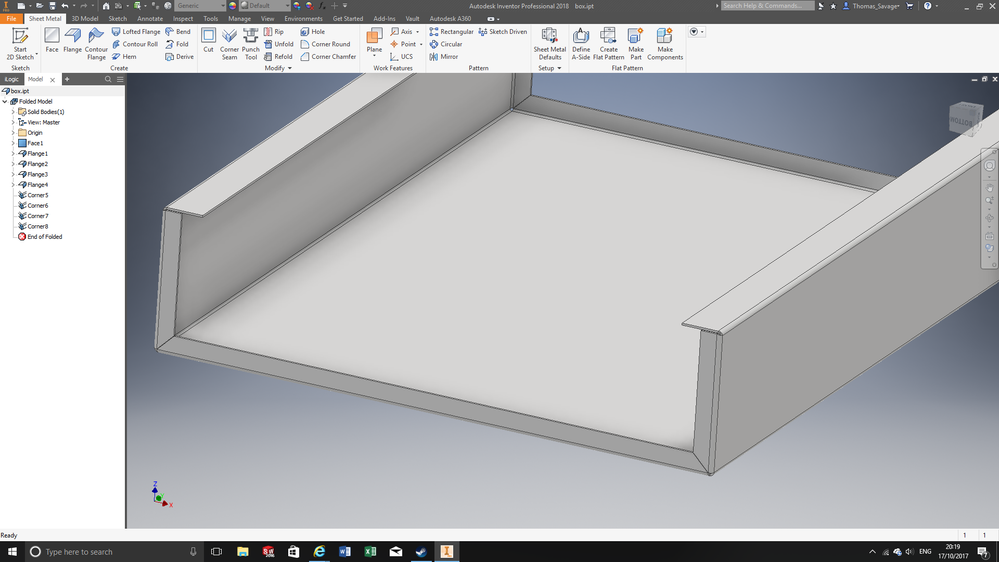
Task: Switch to the 3D Model tab
Action: pos(85,18)
